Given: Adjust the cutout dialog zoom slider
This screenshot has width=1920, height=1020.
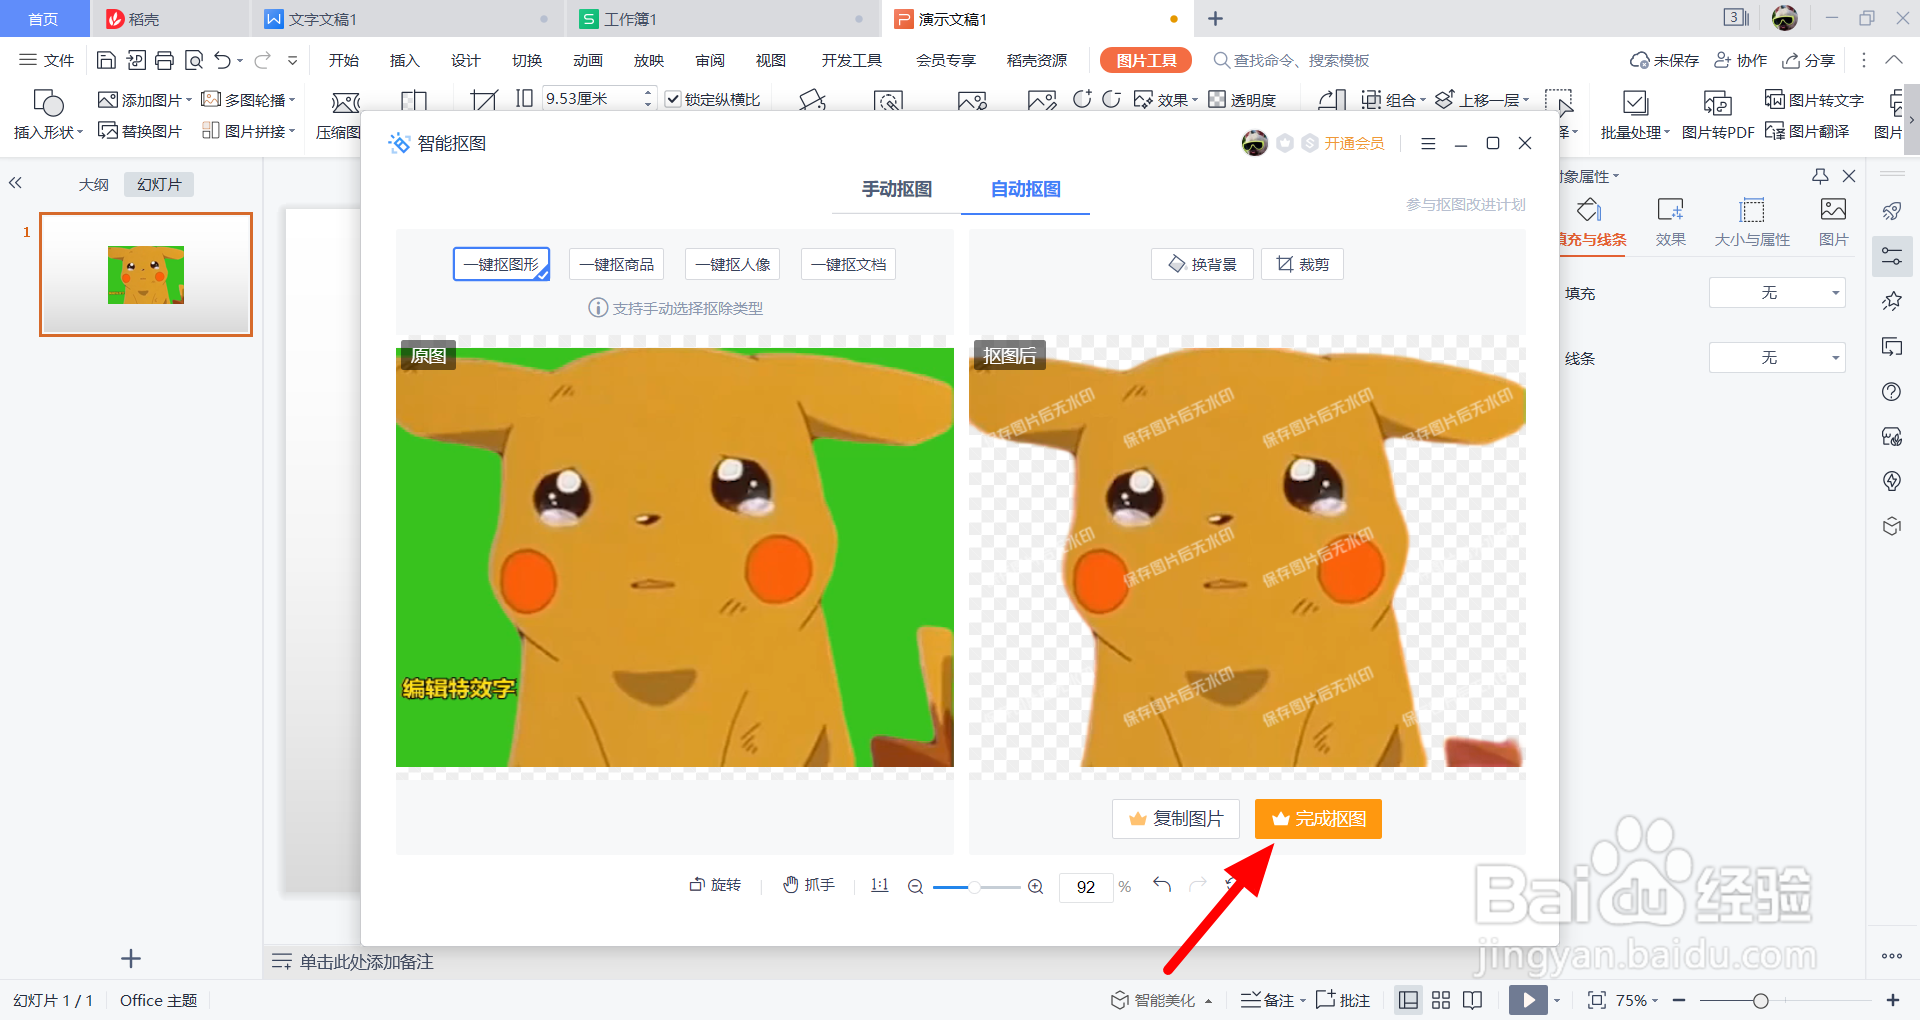Looking at the screenshot, I should 974,887.
